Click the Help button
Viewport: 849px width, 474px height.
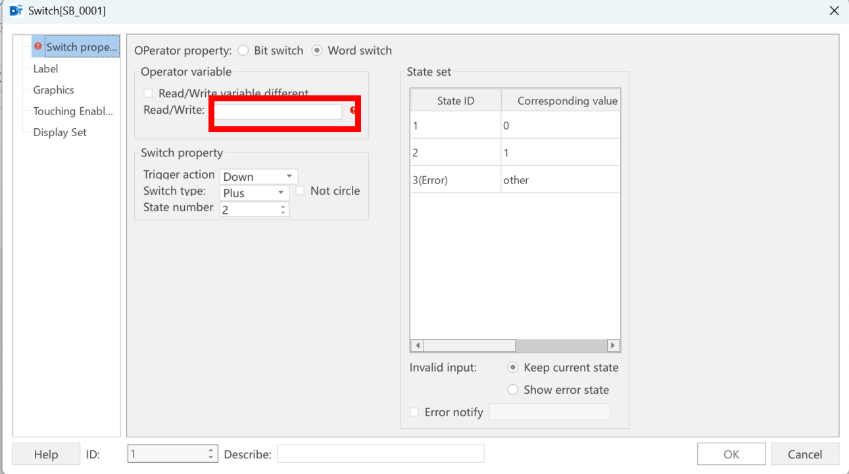coord(46,454)
